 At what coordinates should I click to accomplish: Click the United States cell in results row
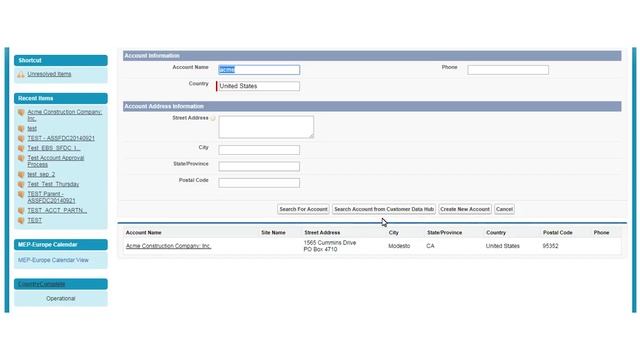click(502, 246)
